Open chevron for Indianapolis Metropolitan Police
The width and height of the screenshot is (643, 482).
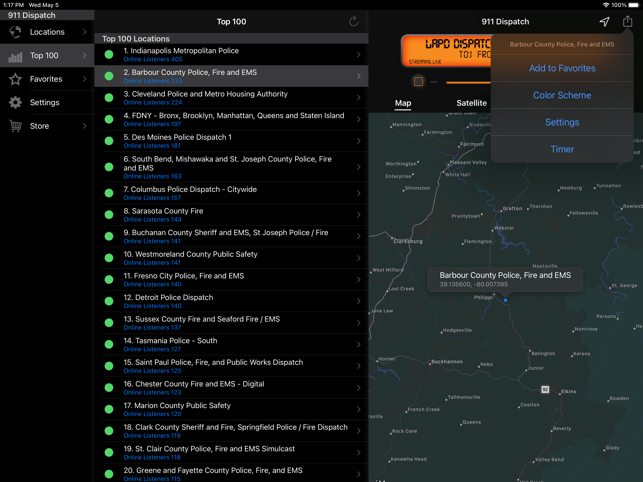point(358,55)
